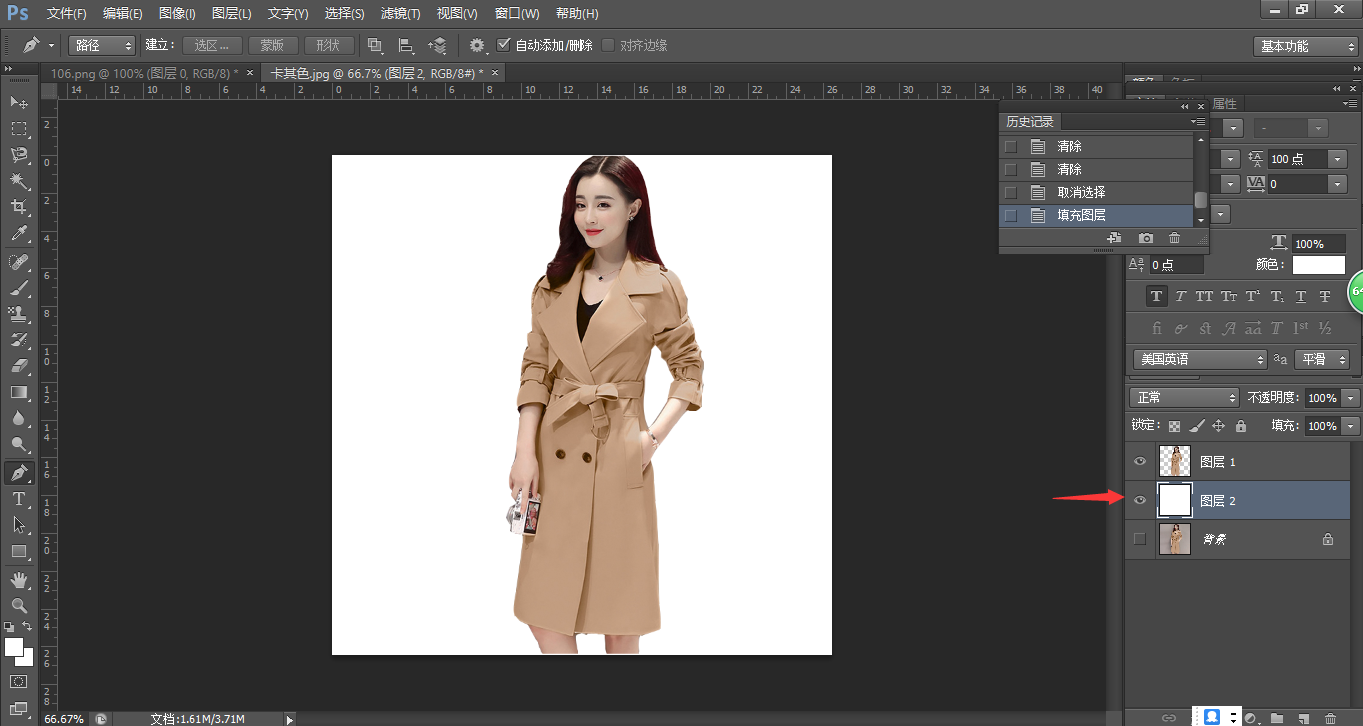Select the Magic Wand tool
The image size is (1363, 726).
coord(19,181)
